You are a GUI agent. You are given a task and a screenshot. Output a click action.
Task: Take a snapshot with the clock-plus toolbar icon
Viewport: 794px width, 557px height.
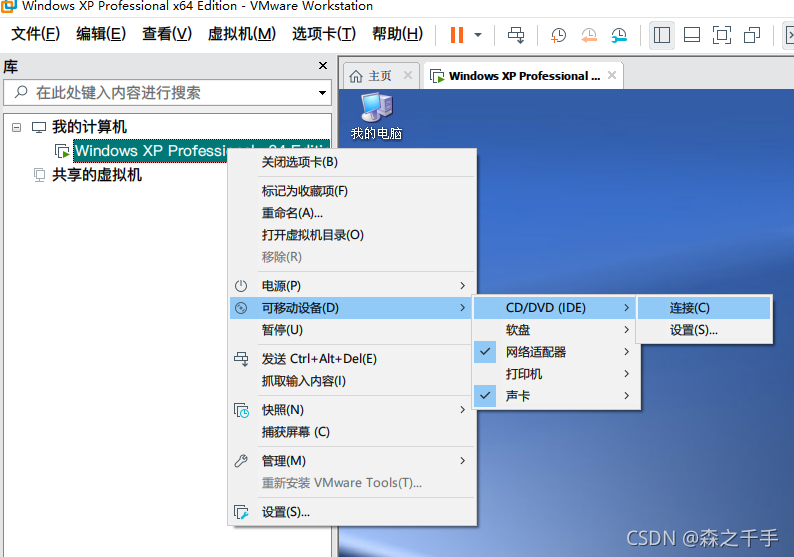558,35
